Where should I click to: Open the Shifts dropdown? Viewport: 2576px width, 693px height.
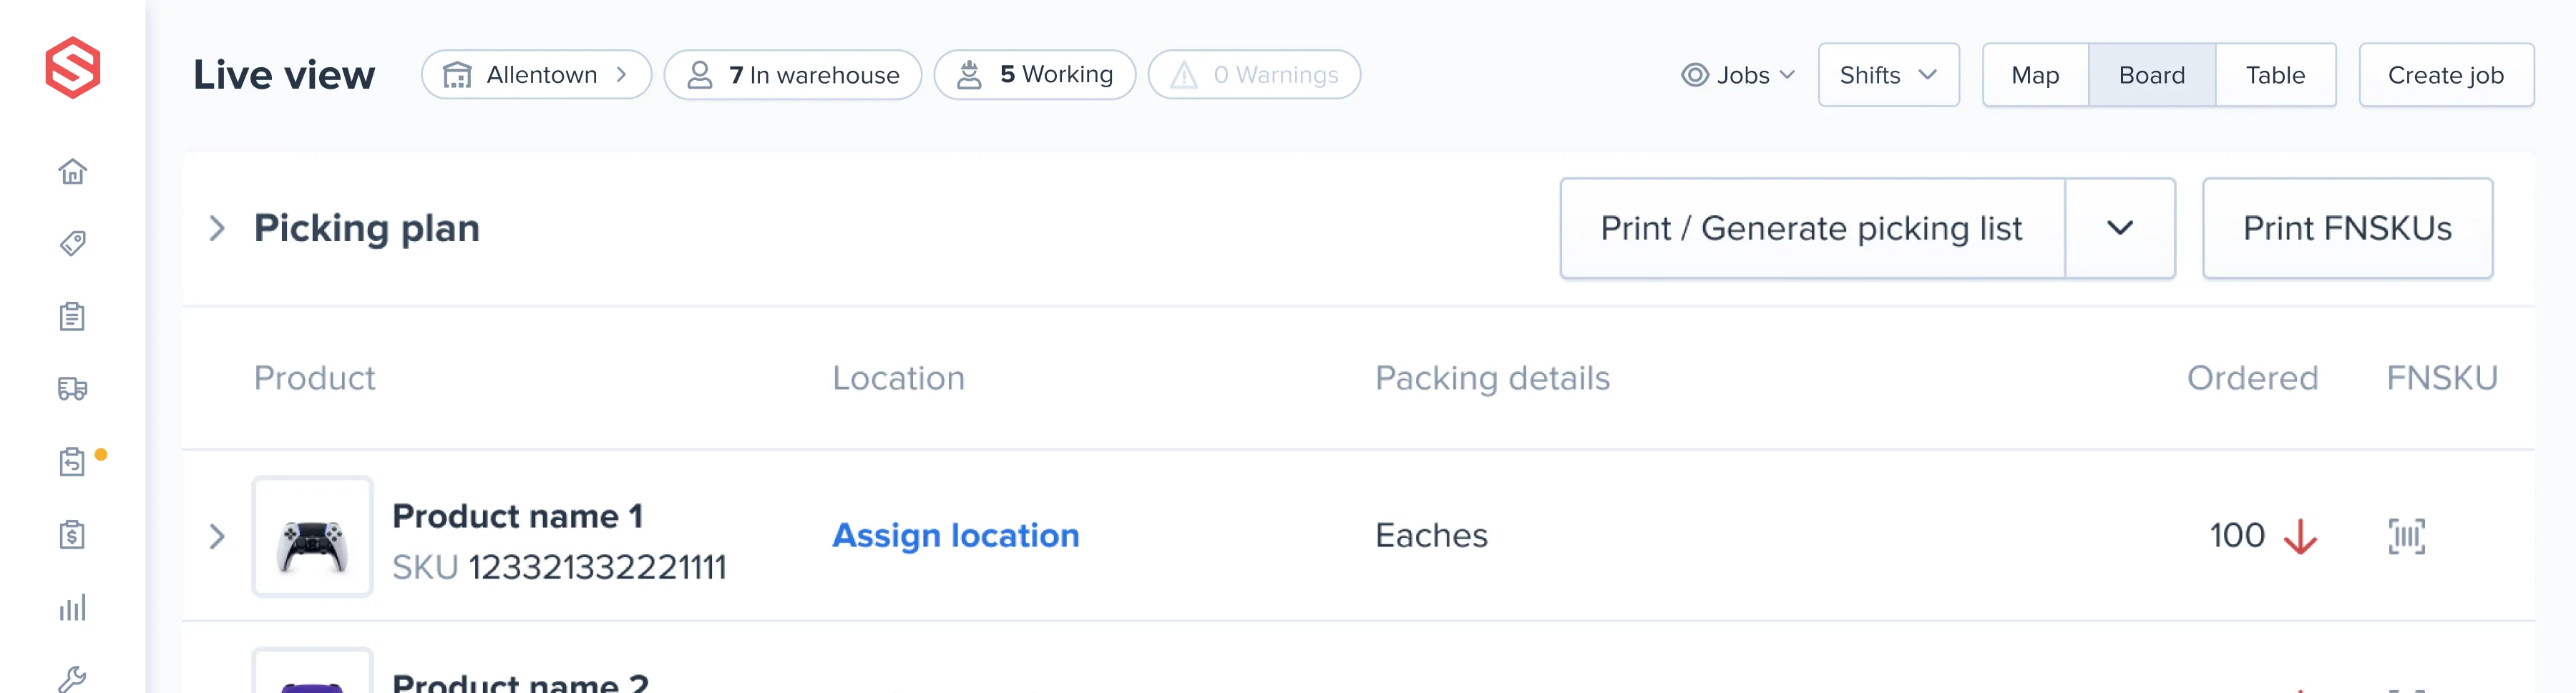pos(1888,74)
